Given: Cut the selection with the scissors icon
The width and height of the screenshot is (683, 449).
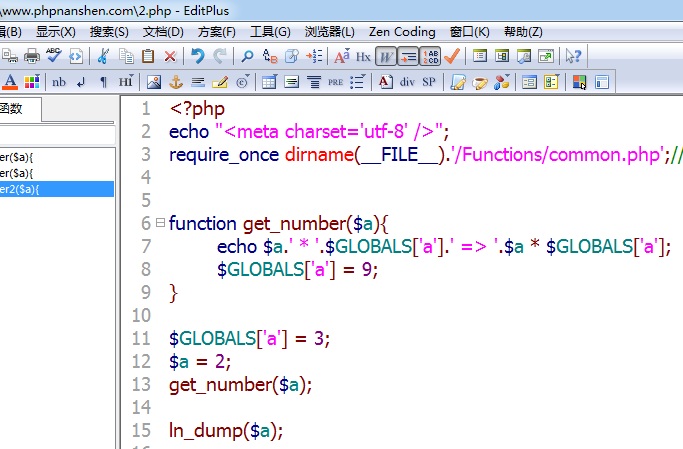Looking at the screenshot, I should tap(103, 56).
